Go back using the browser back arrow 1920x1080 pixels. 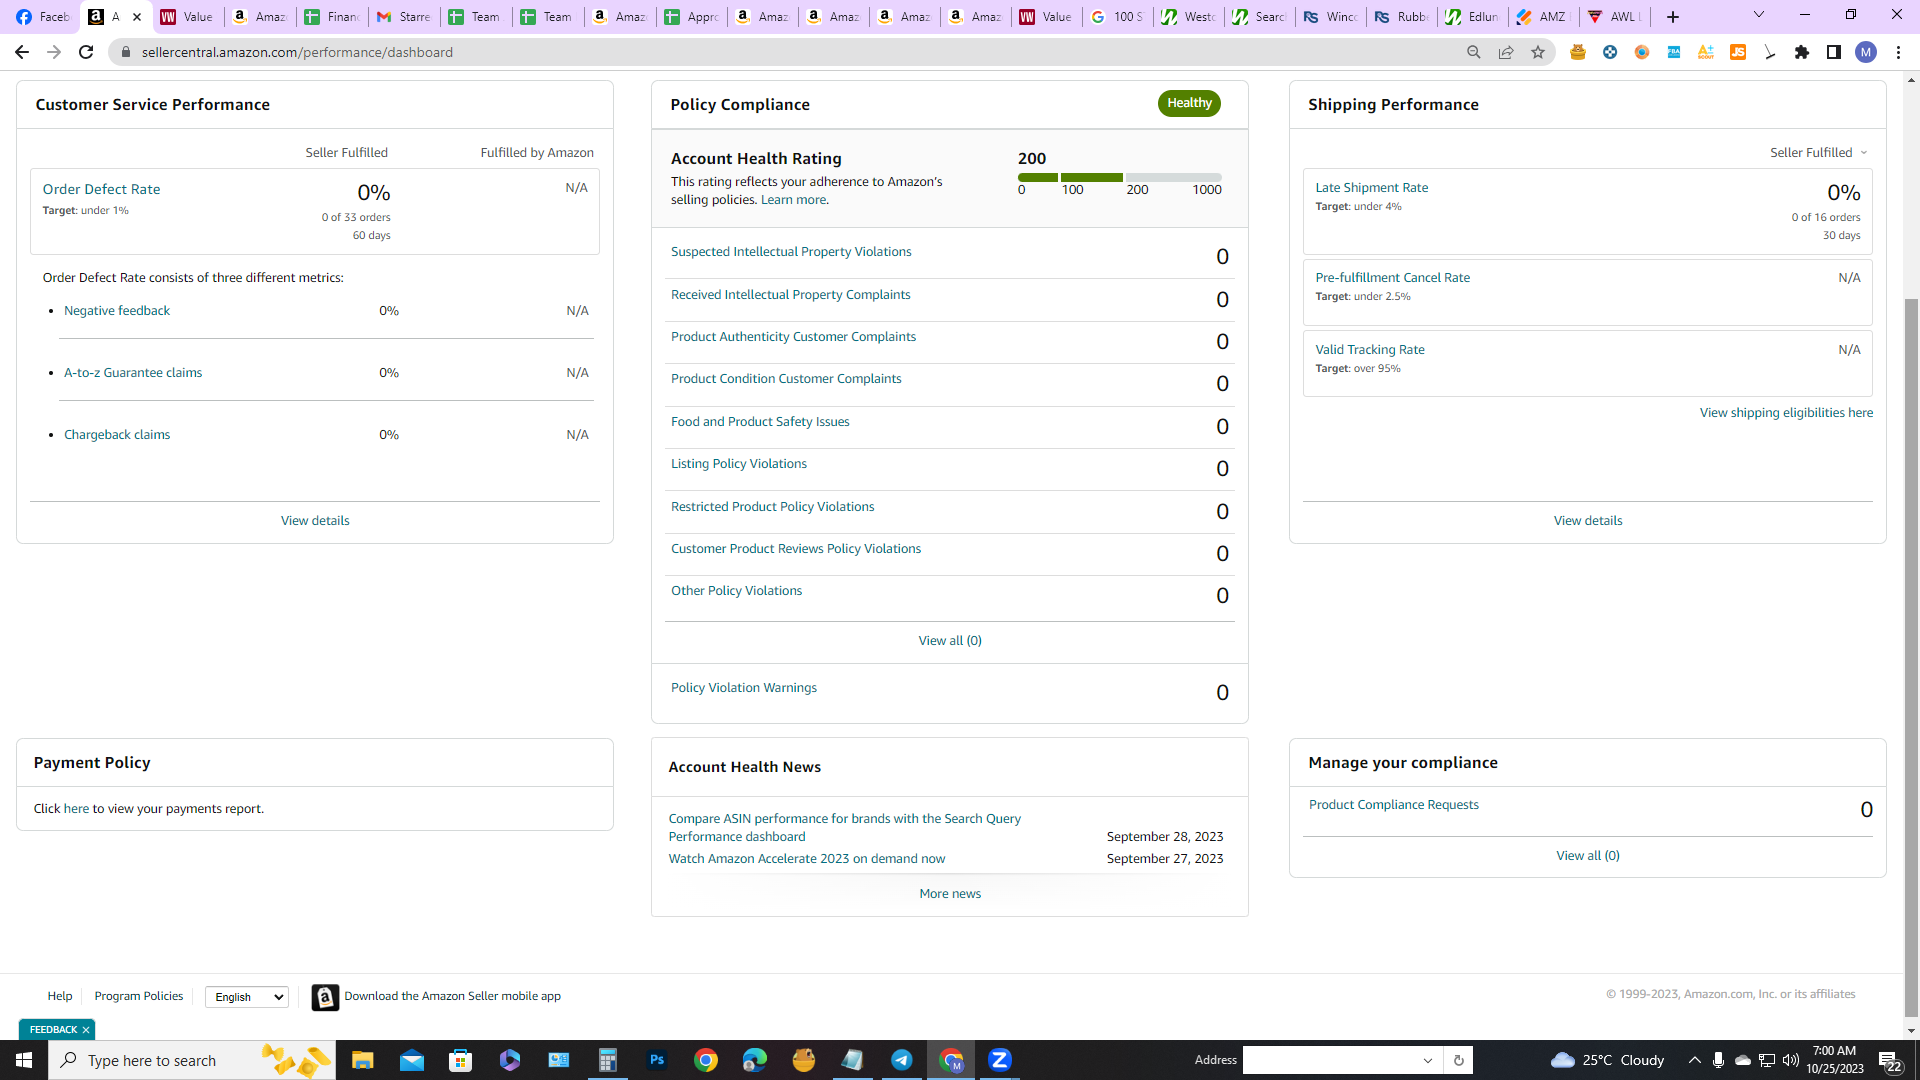click(22, 52)
